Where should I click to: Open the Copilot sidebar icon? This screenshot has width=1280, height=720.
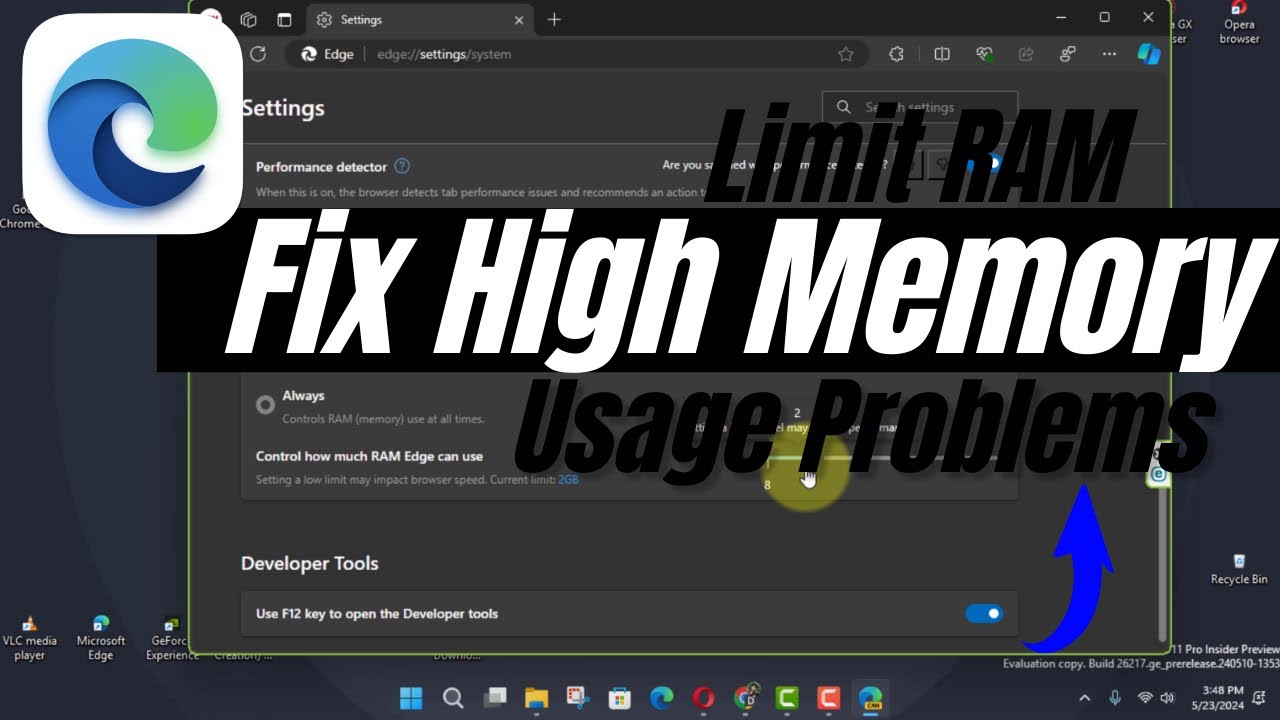1149,54
